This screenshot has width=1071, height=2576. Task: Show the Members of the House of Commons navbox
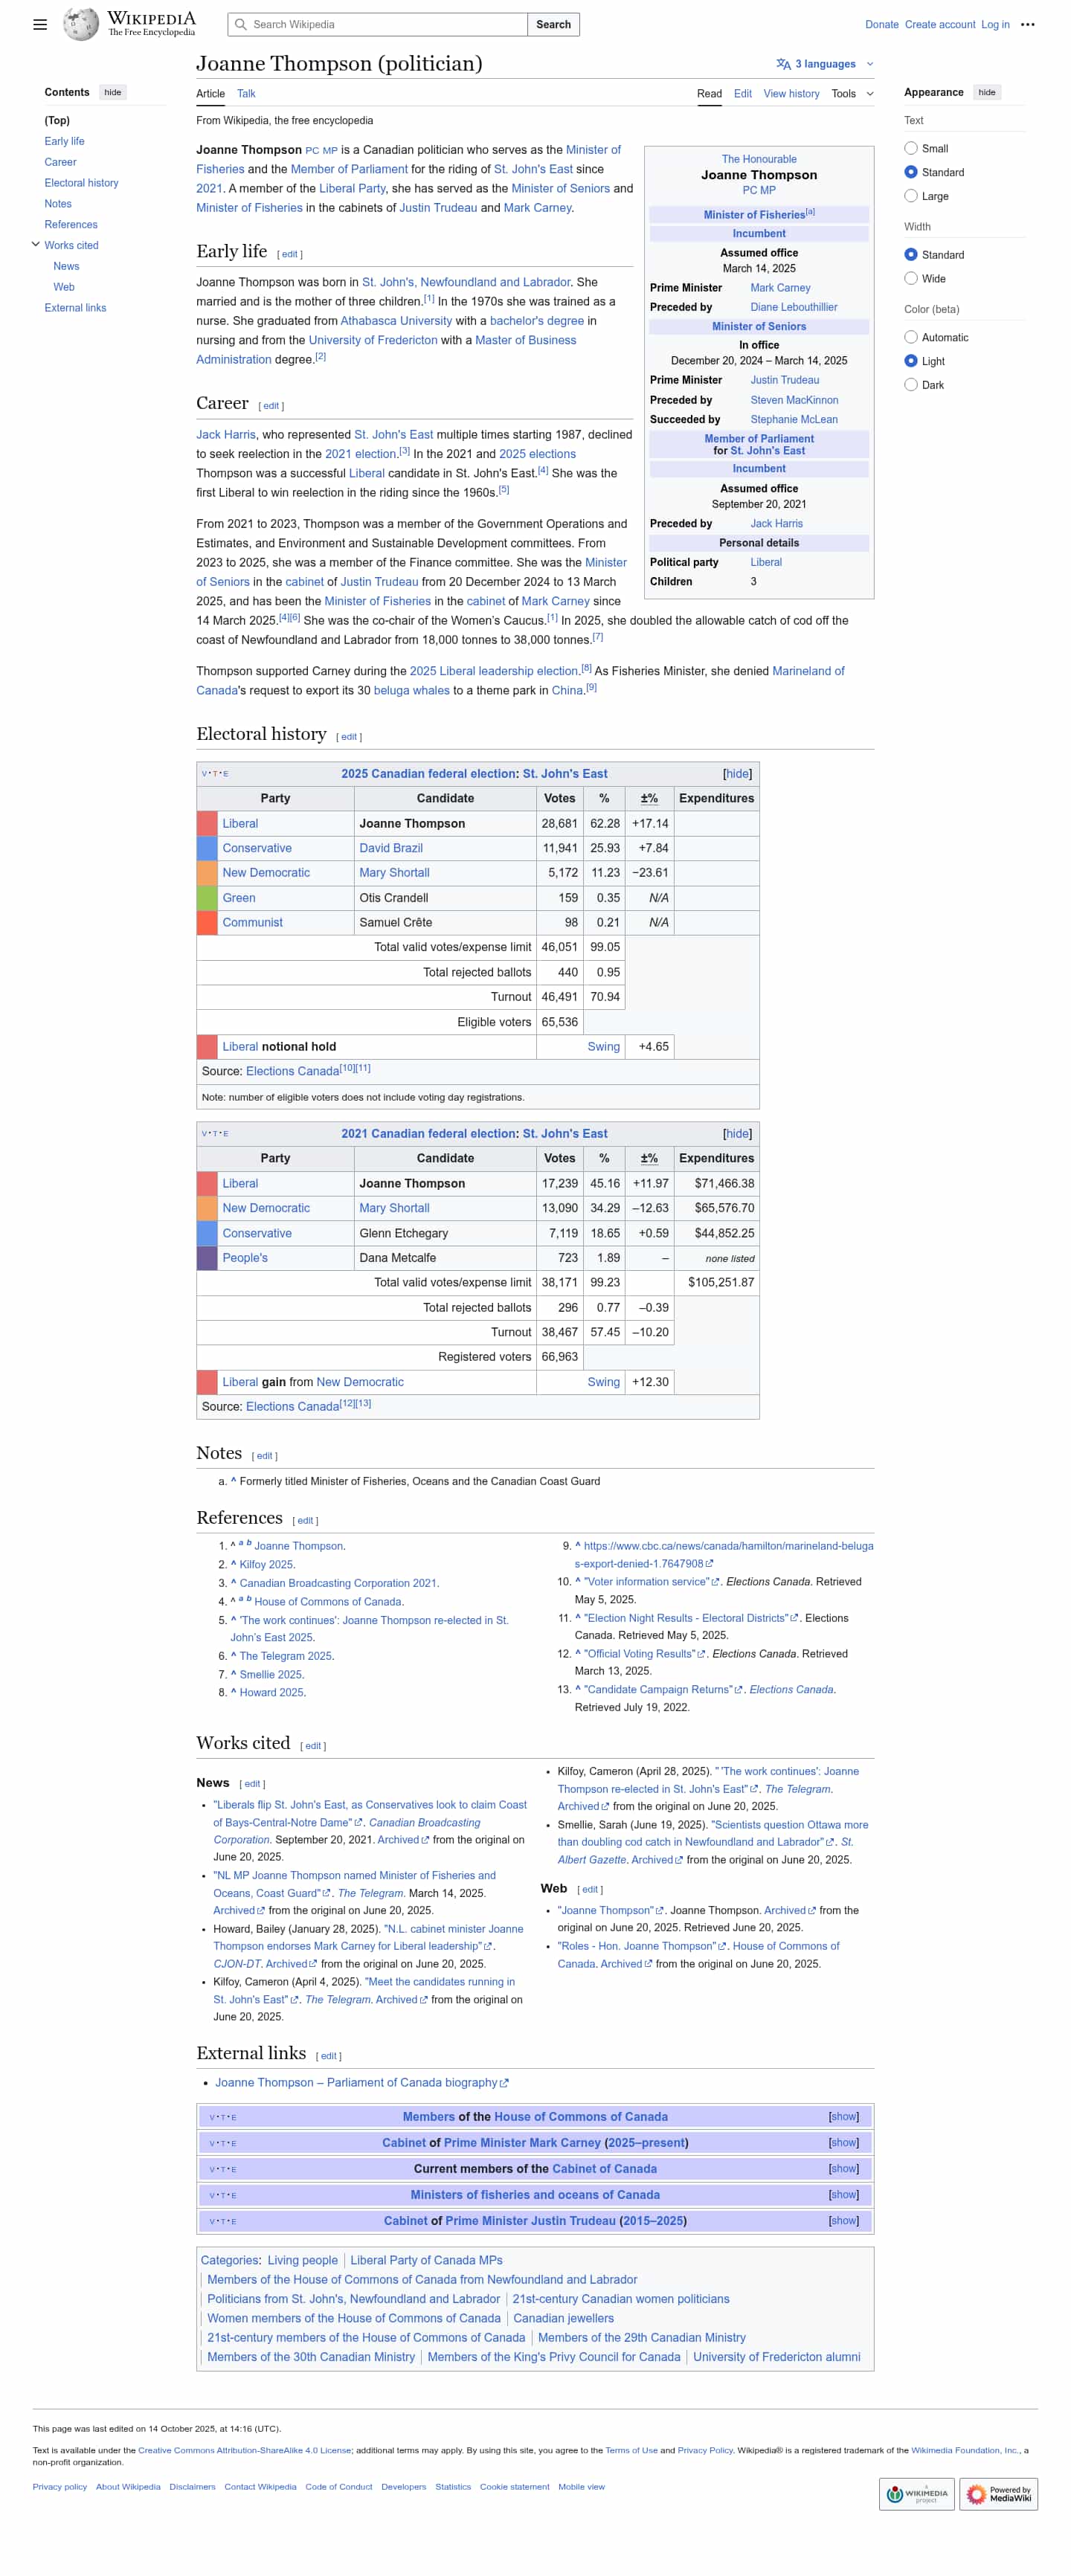pyautogui.click(x=844, y=2116)
